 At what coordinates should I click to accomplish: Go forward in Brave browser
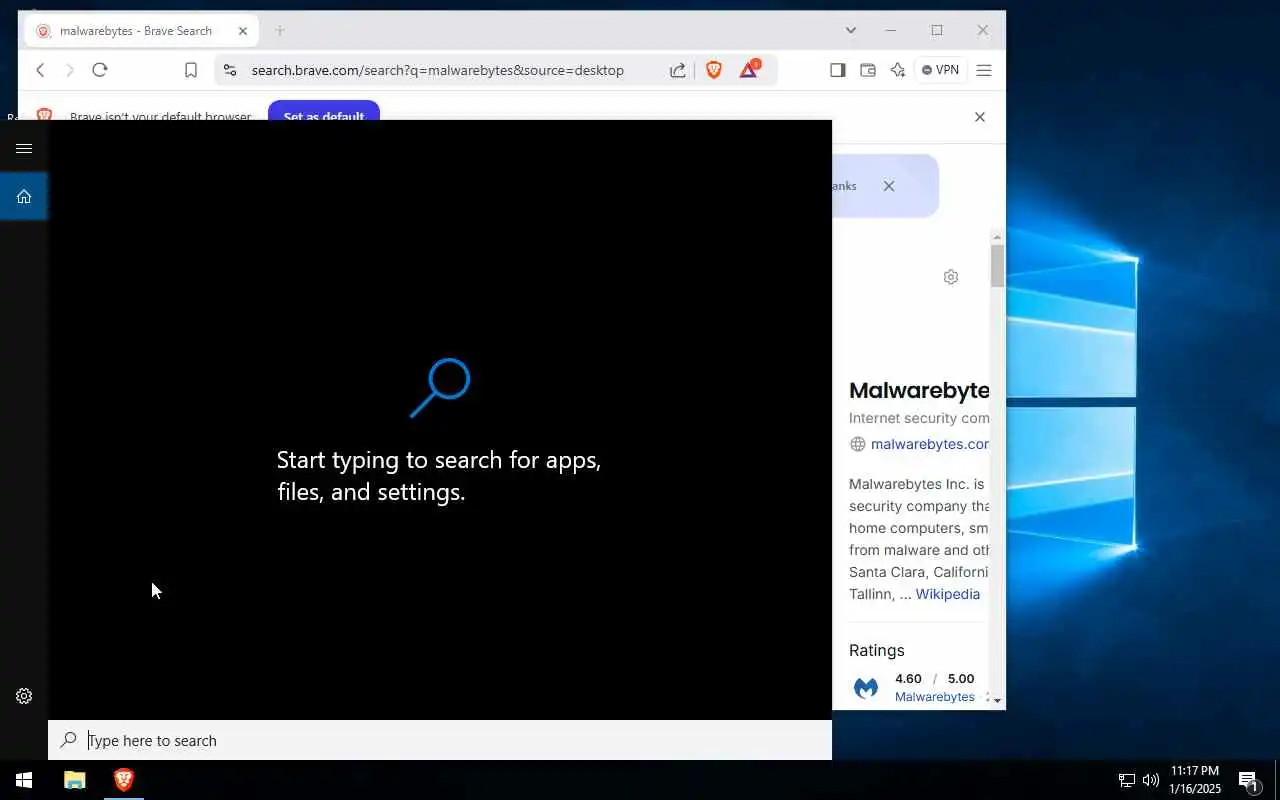click(x=69, y=70)
